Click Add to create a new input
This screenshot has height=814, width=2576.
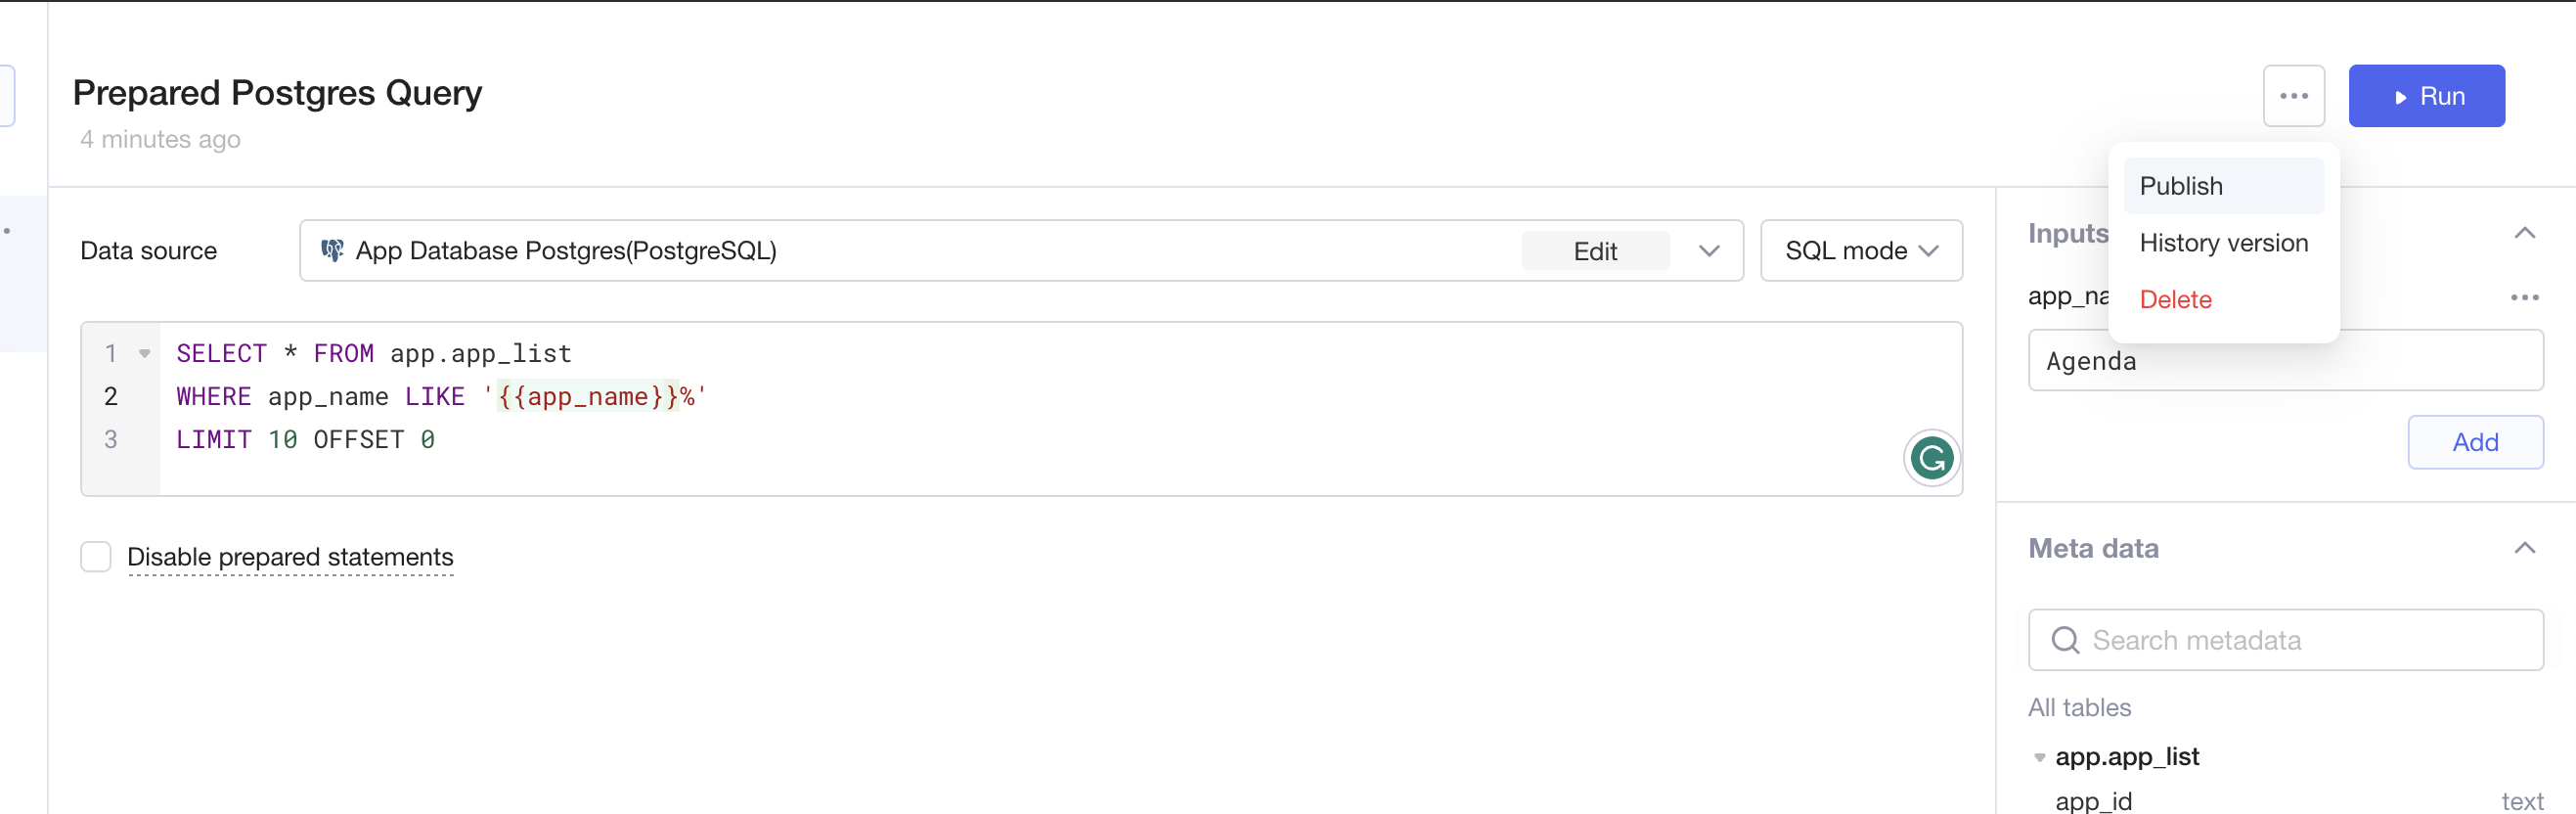point(2474,442)
